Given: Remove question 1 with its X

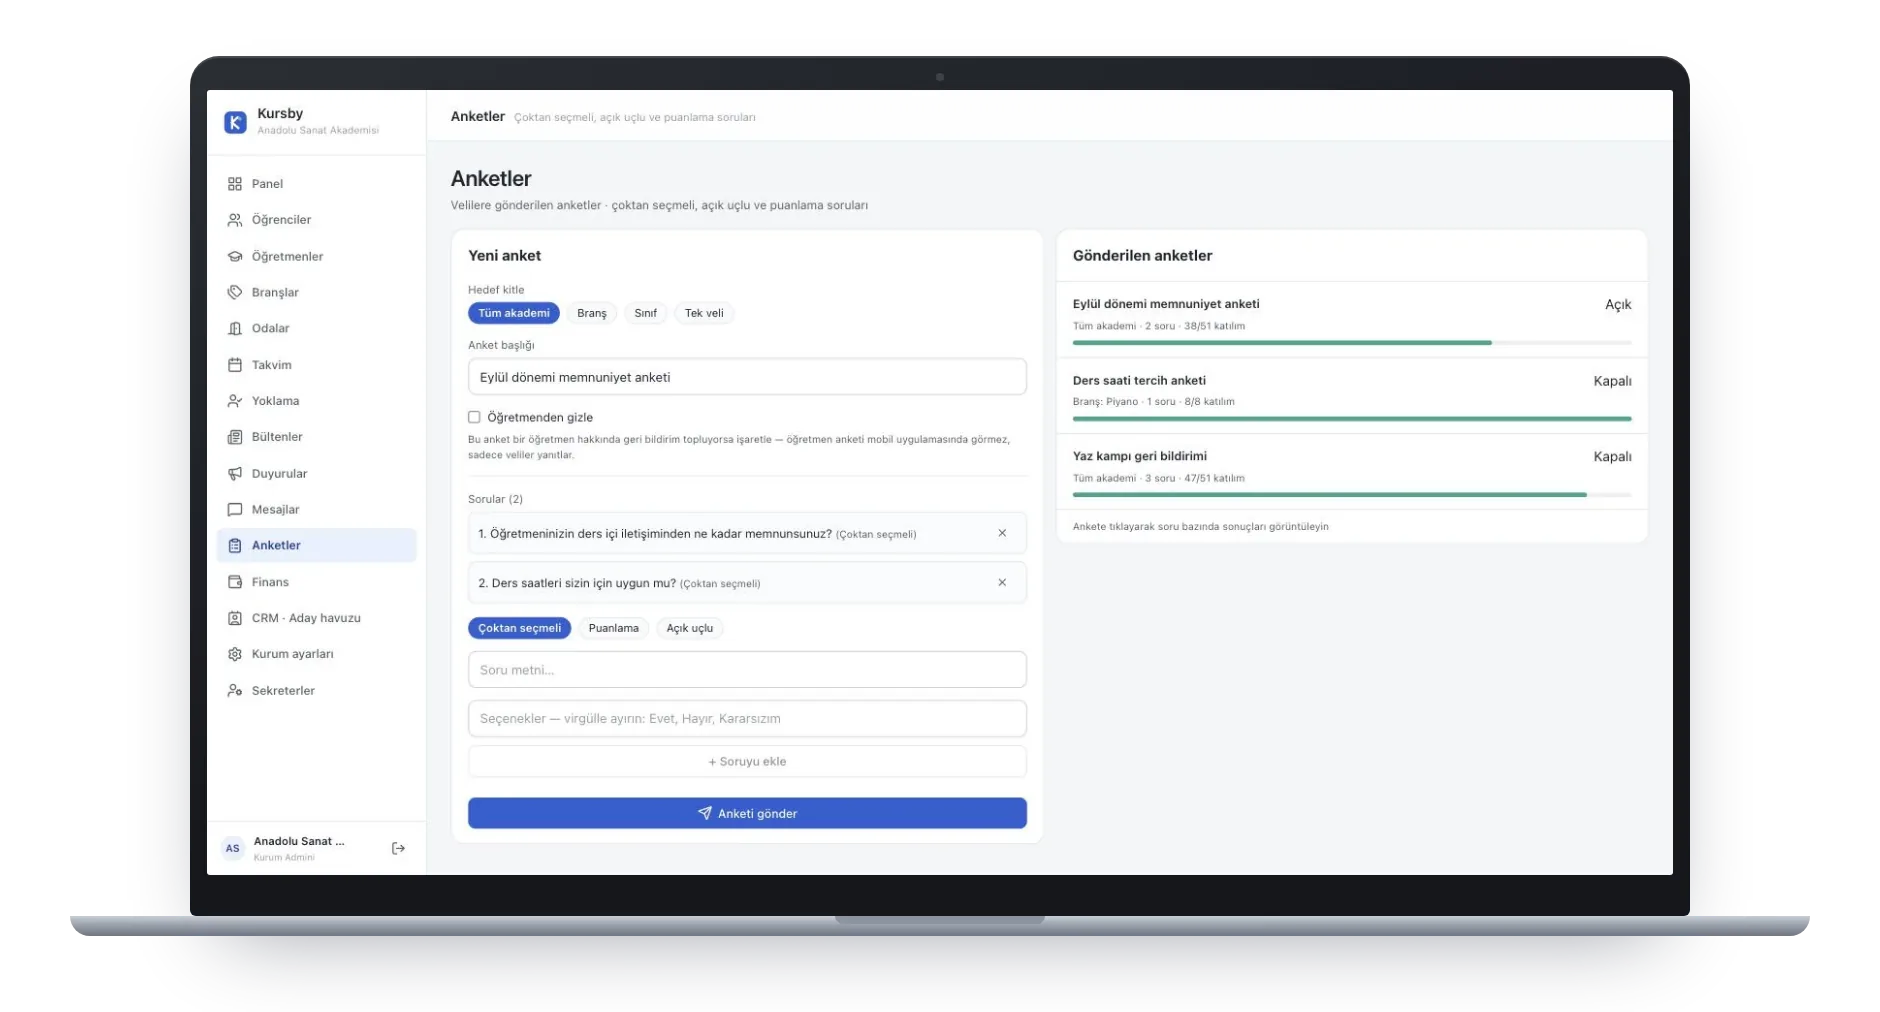Looking at the screenshot, I should 1002,533.
